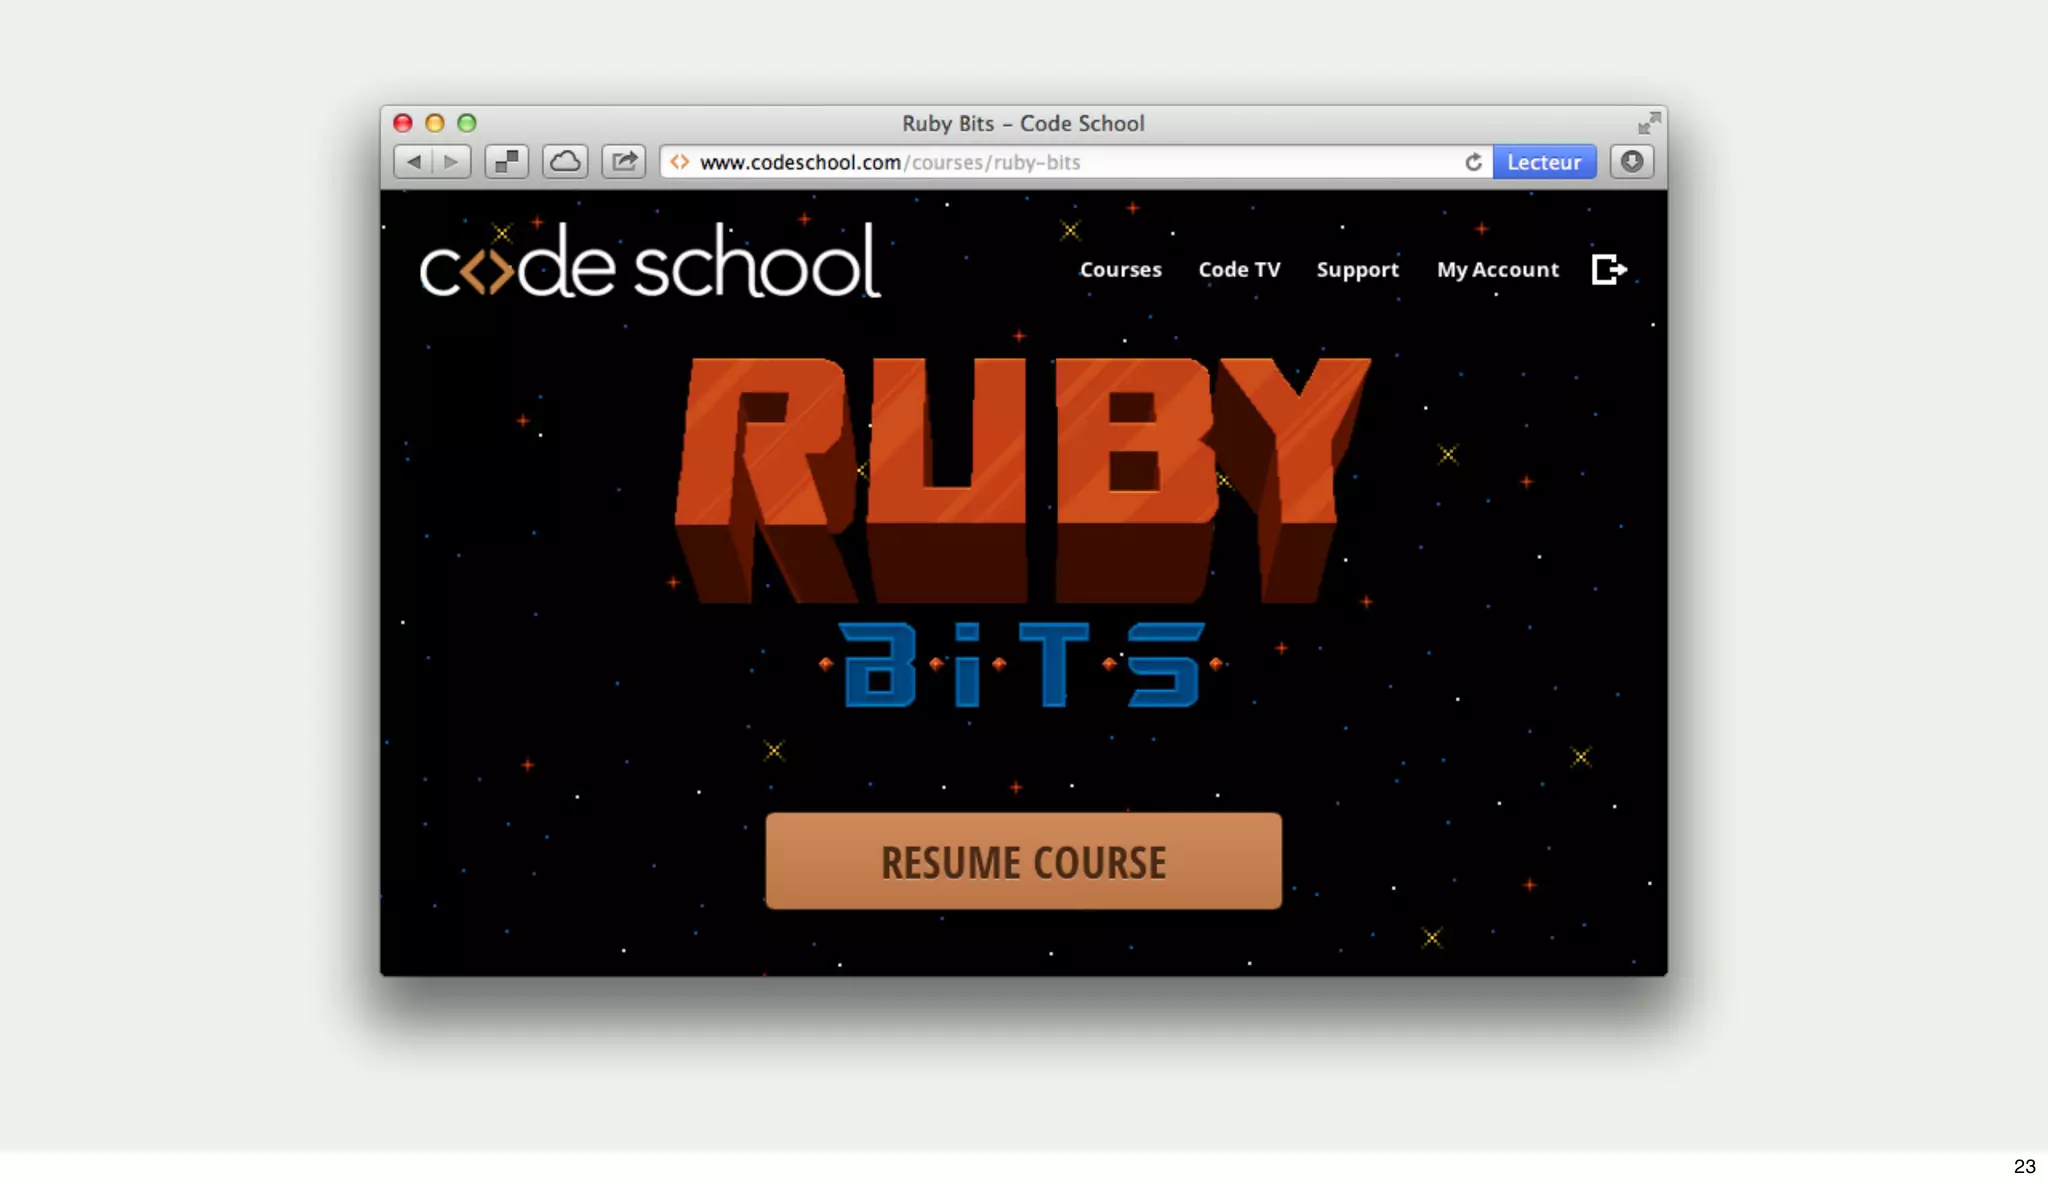Click the Code School site favicon in address bar
Viewport: 2048px width, 1184px height.
[680, 162]
